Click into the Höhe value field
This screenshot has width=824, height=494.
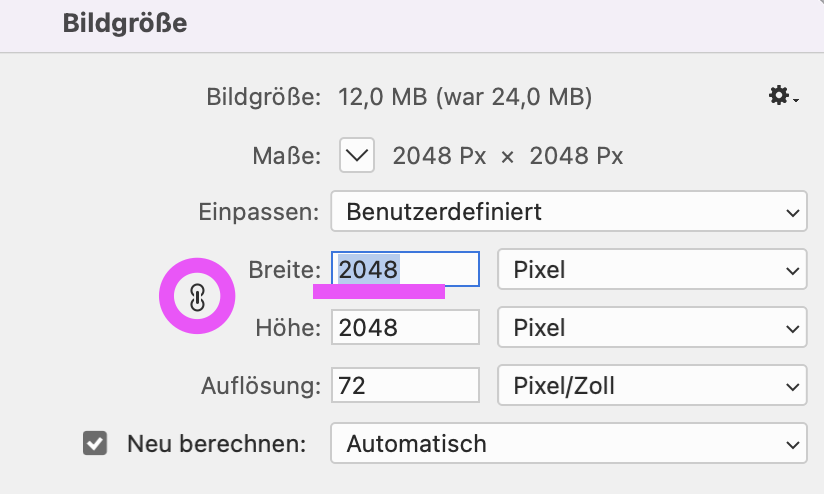tap(405, 327)
